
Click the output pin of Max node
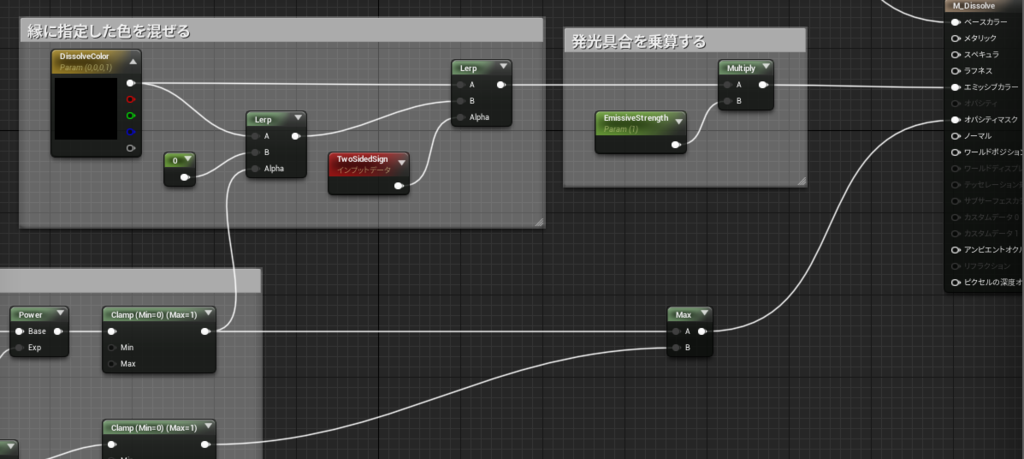[701, 332]
